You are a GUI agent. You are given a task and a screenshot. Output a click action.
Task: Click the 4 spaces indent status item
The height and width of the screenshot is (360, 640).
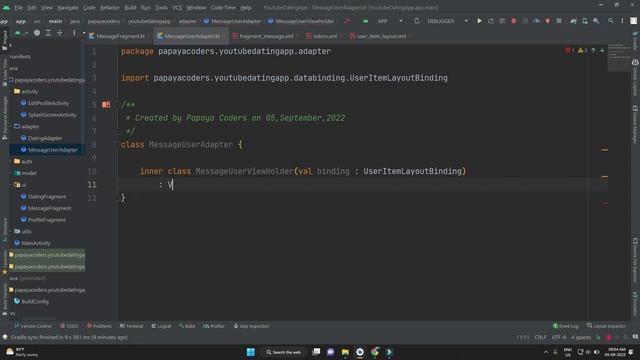coord(581,337)
